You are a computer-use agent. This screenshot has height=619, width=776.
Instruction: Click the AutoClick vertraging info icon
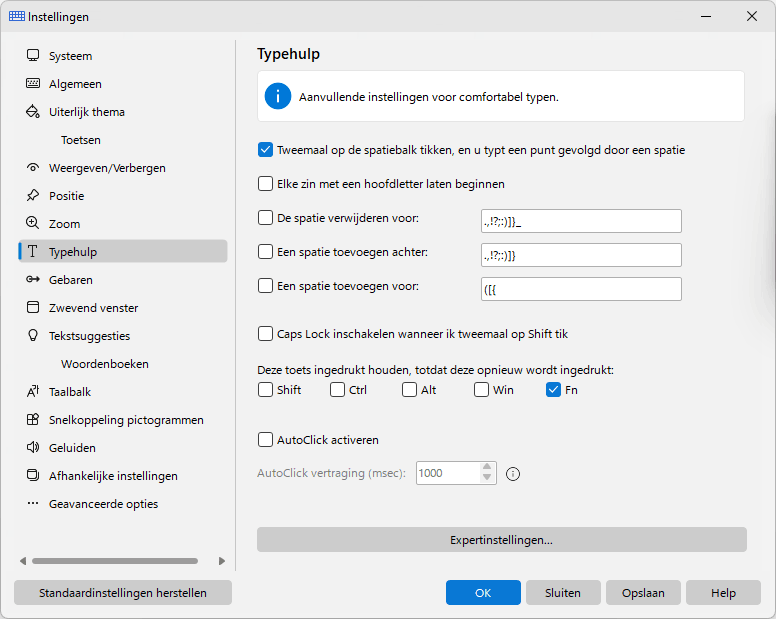pyautogui.click(x=513, y=474)
